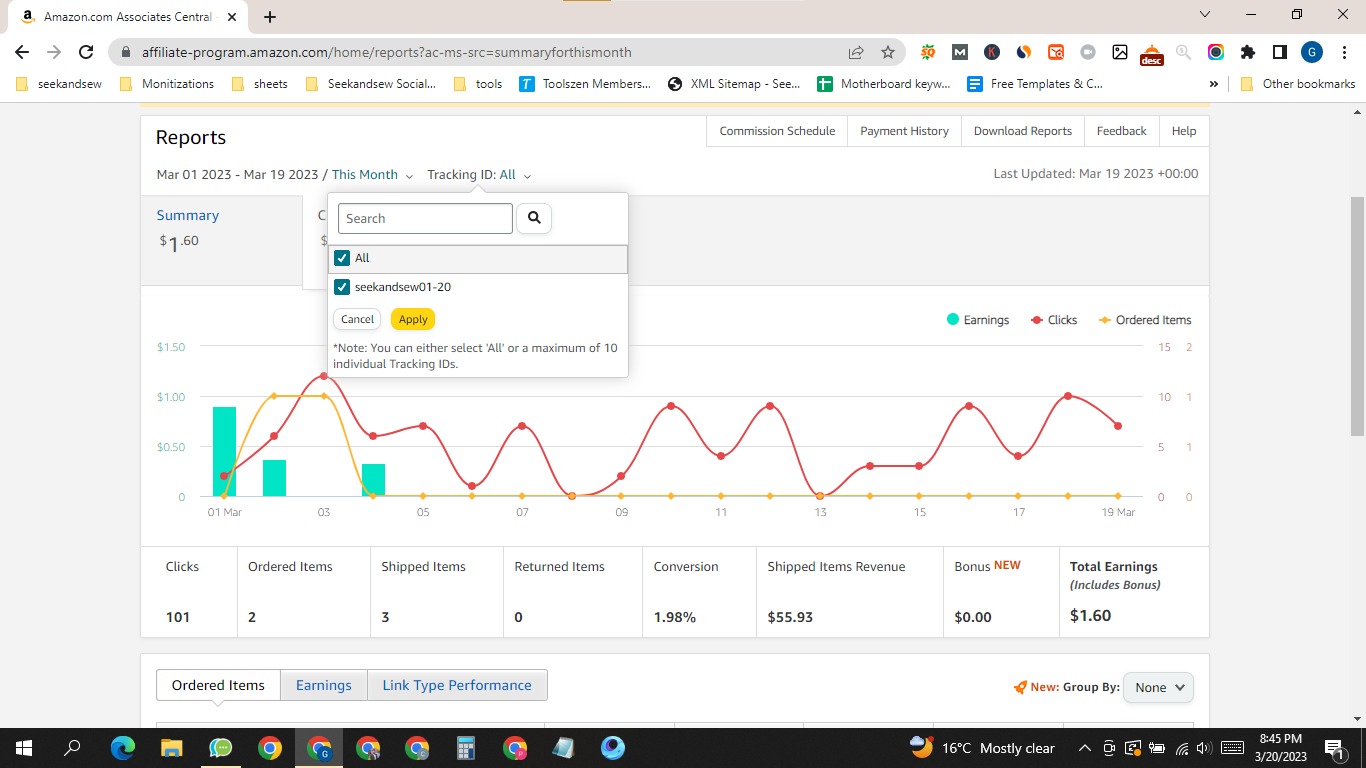Open the share page icon in address bar
The image size is (1366, 768).
(x=856, y=52)
